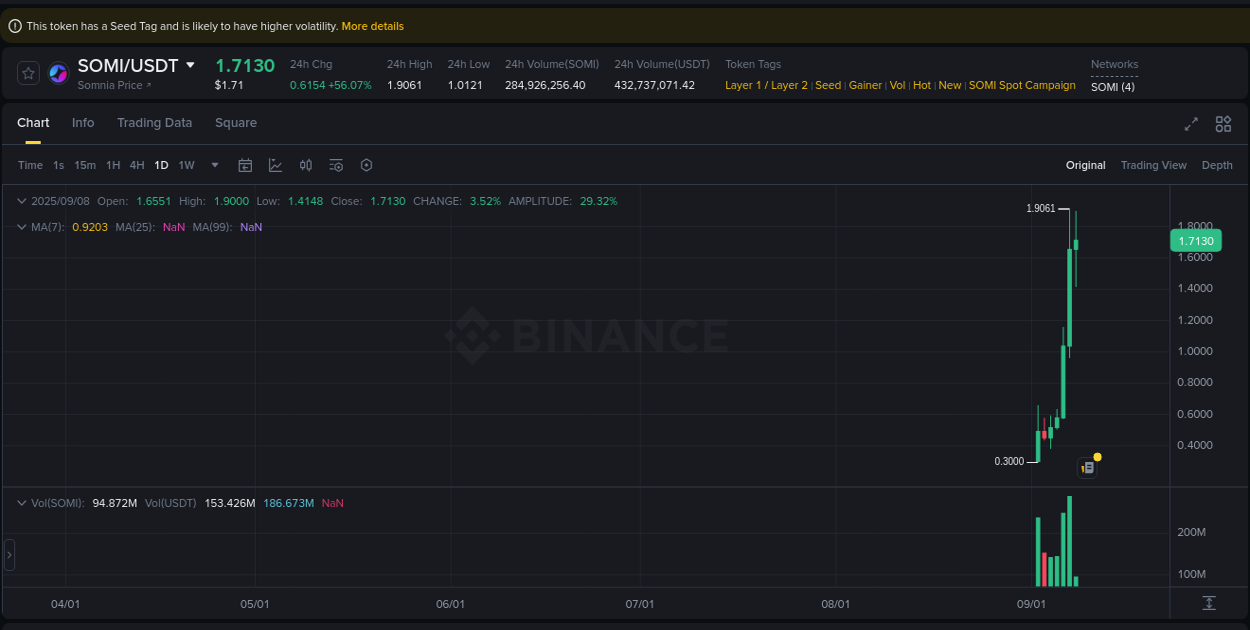Switch to the Trading Data tab
Image resolution: width=1250 pixels, height=630 pixels.
click(x=154, y=122)
